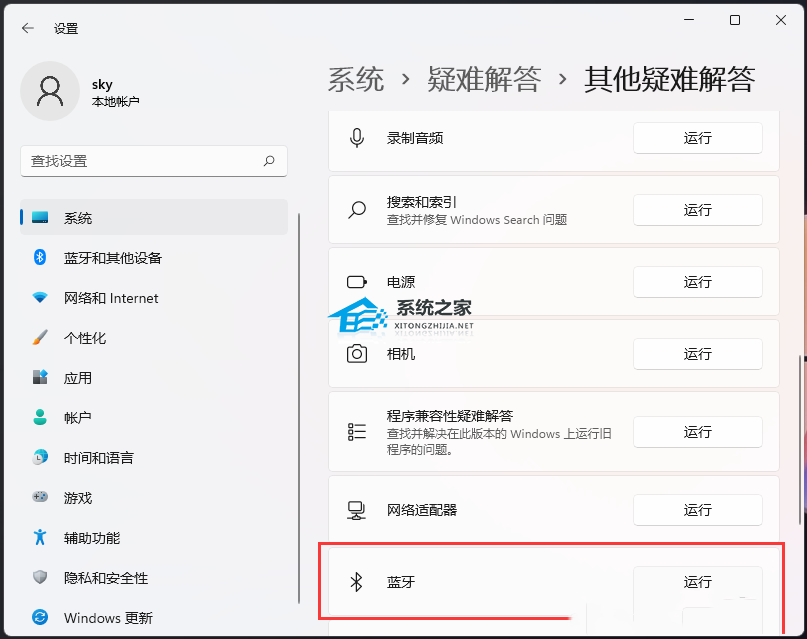Open 时间和语言 settings

tap(154, 457)
